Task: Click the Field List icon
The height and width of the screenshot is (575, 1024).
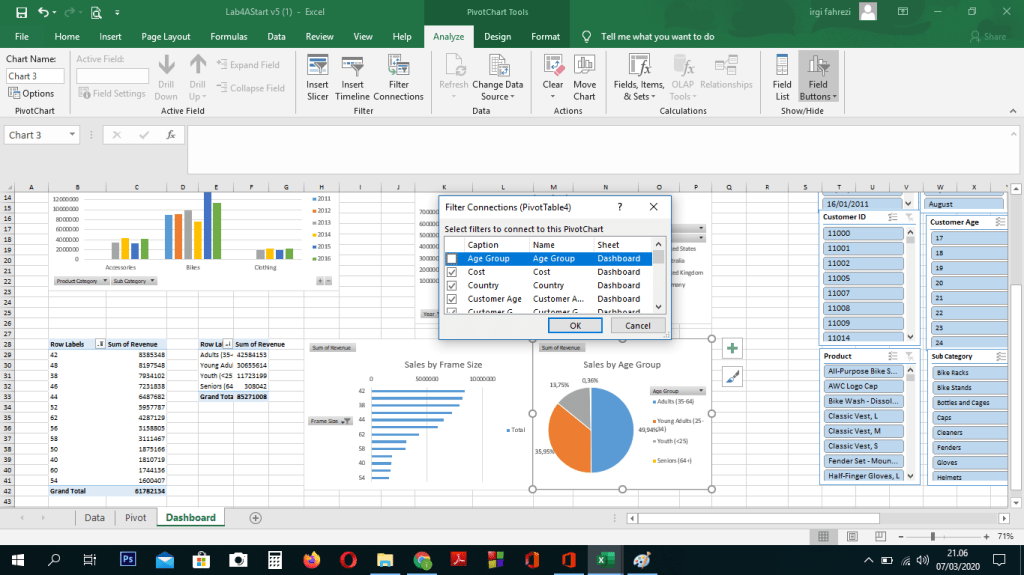Action: pos(782,77)
